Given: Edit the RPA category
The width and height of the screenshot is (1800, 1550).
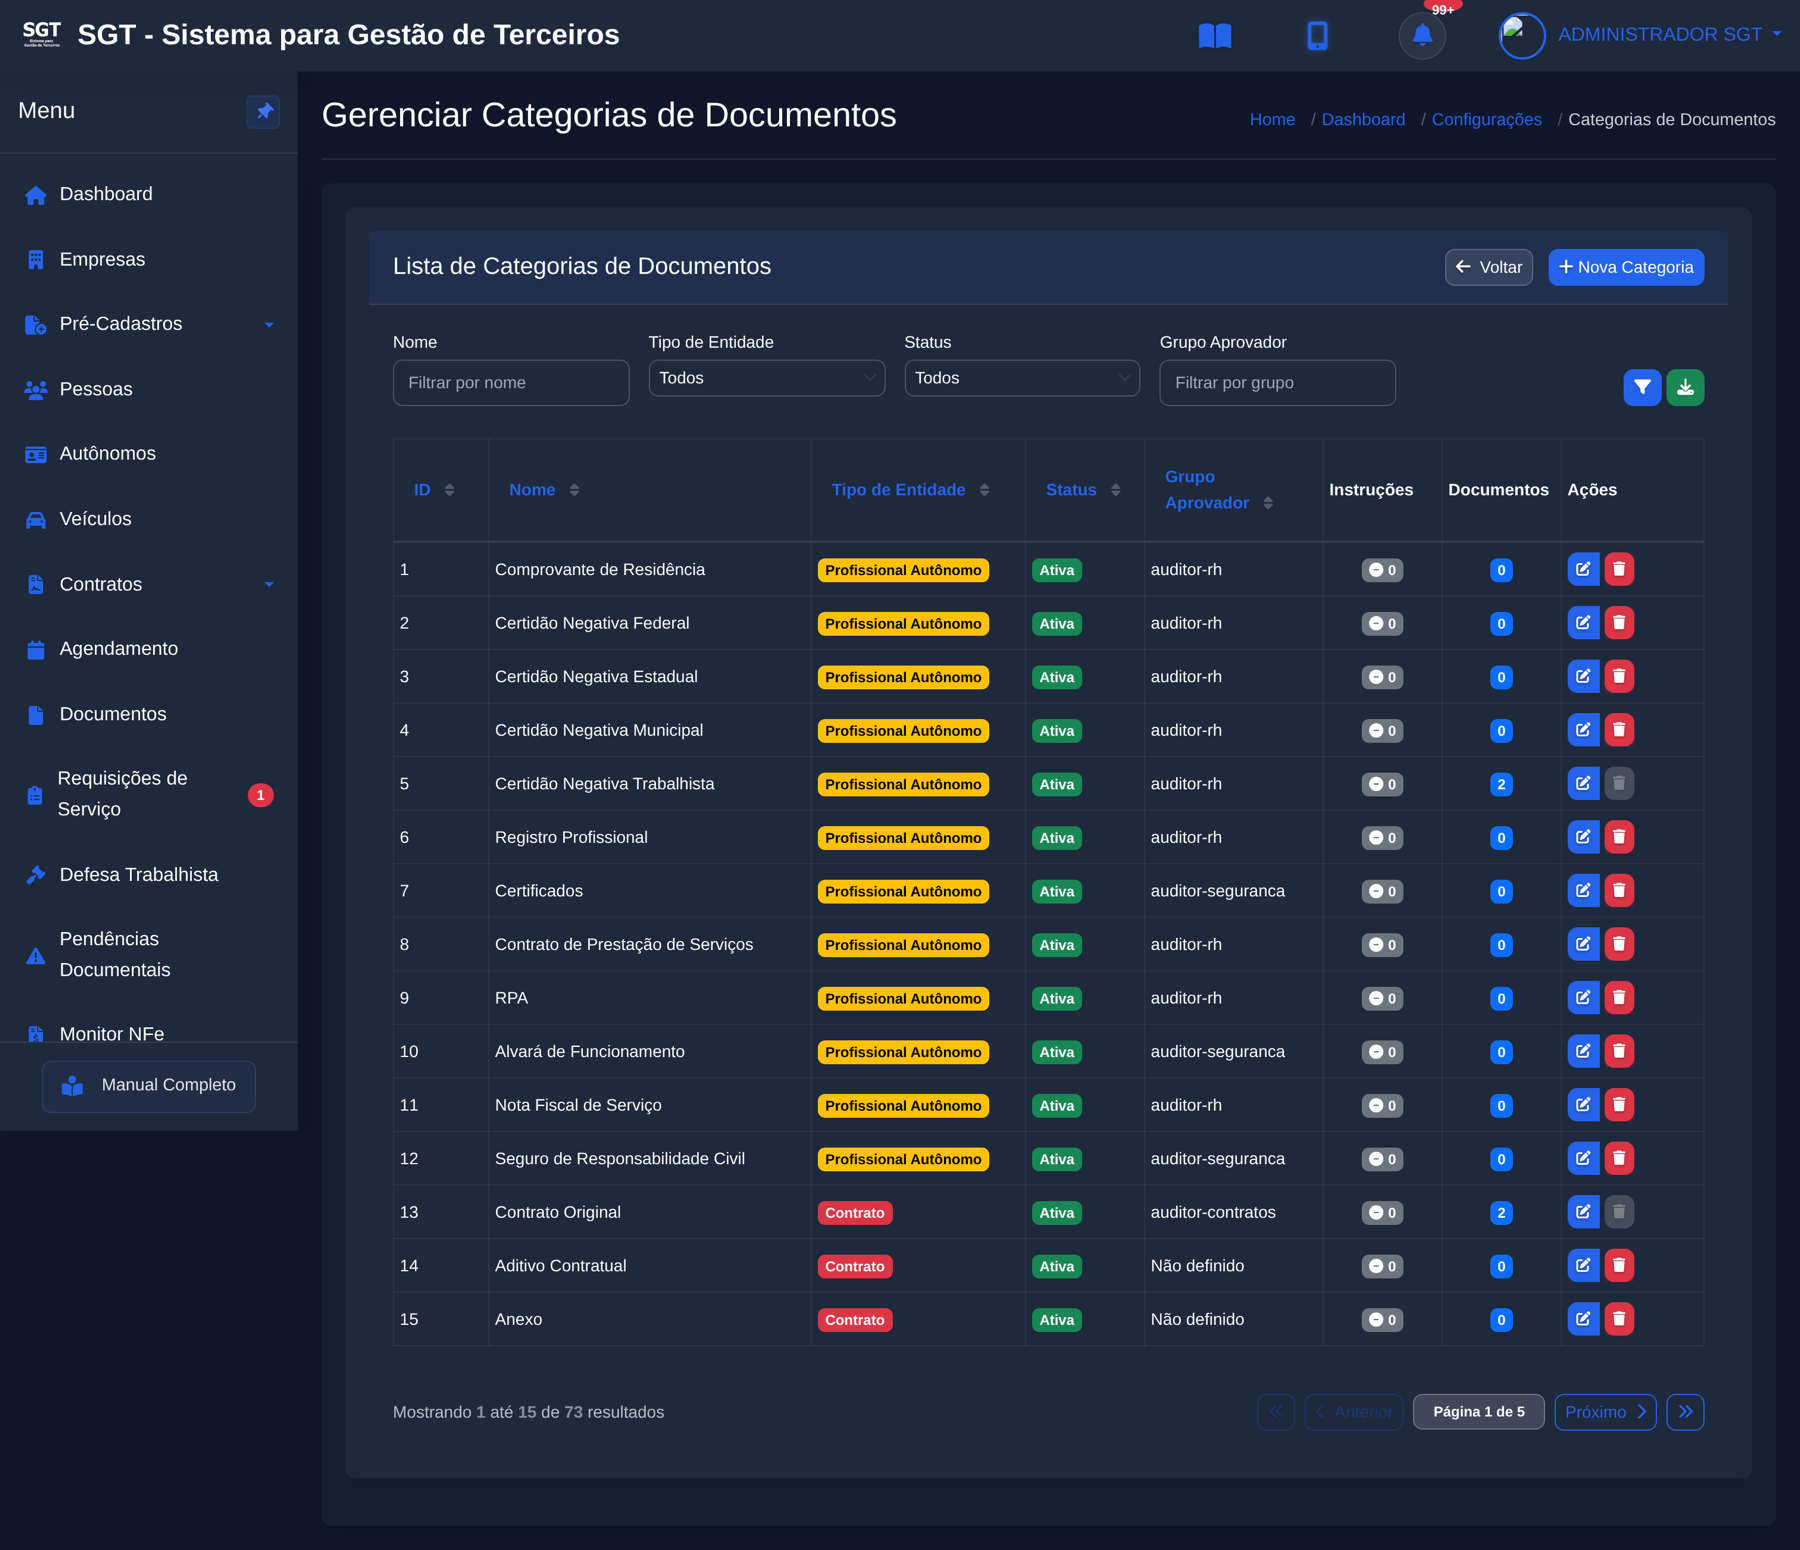Looking at the screenshot, I should click(1583, 997).
